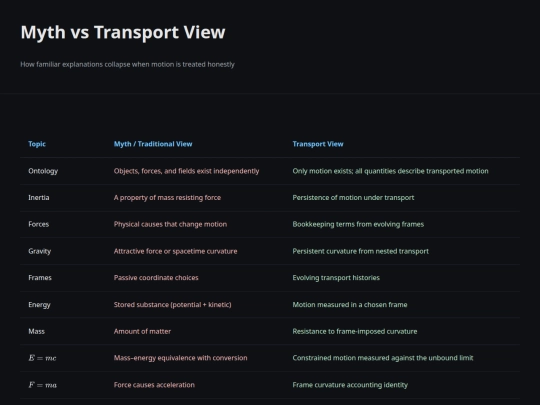Click 'Physical causes that change motion'
540x405 pixels.
tap(170, 224)
